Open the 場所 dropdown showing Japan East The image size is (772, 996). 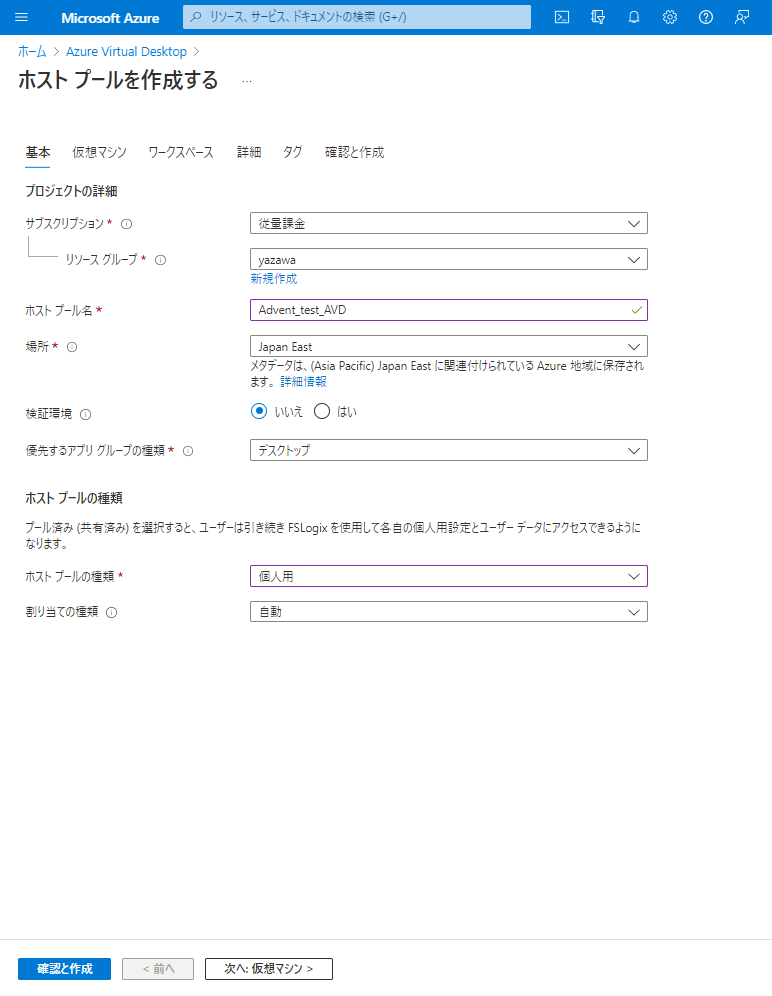(x=449, y=346)
